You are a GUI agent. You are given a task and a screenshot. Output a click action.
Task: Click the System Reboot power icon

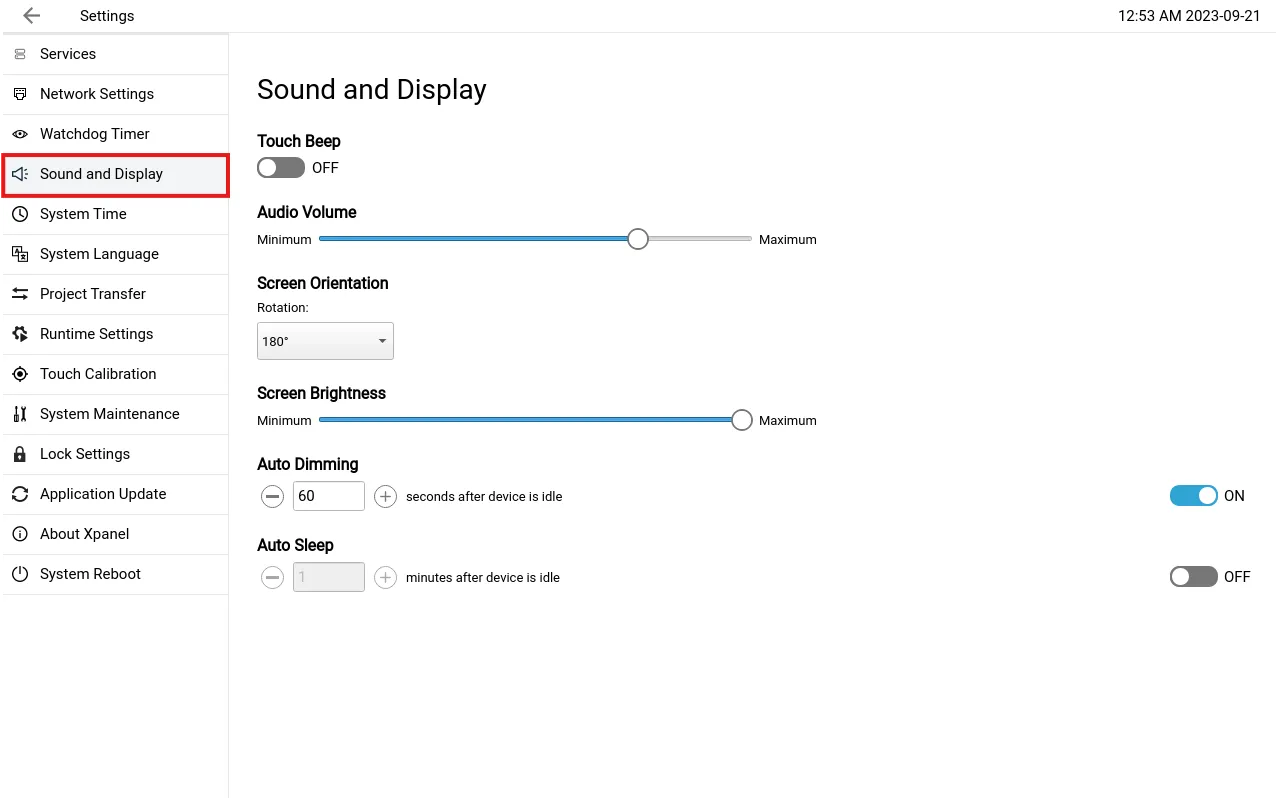click(20, 574)
